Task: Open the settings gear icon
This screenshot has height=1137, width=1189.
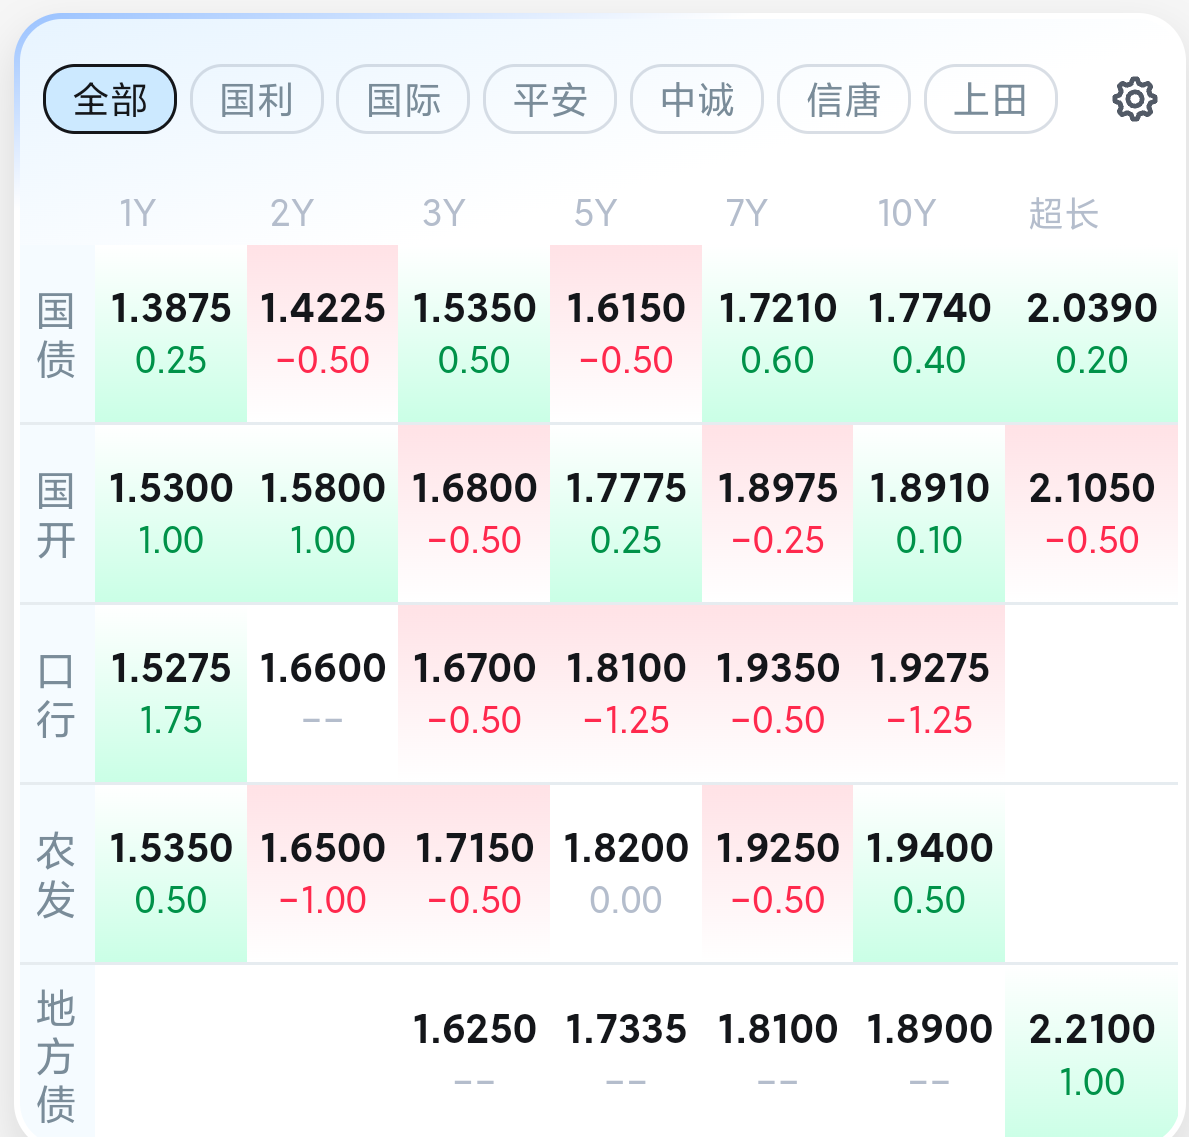Action: (x=1134, y=99)
